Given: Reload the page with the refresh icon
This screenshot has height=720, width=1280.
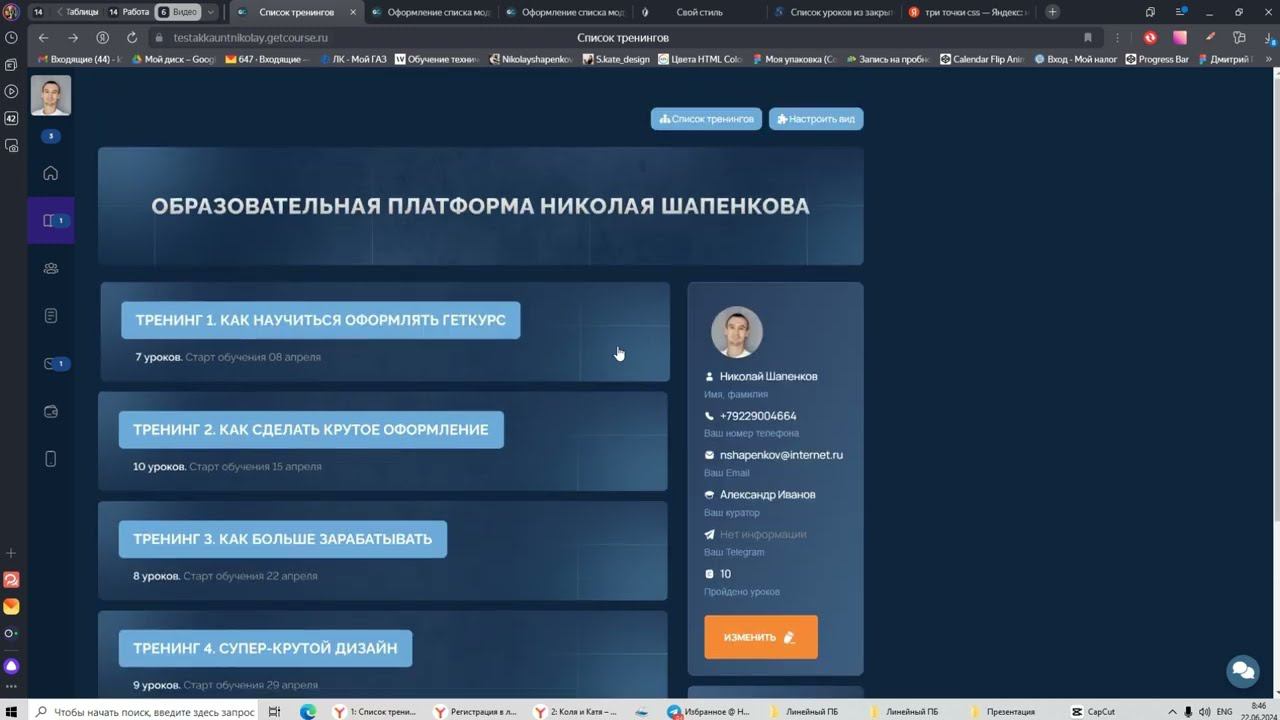Looking at the screenshot, I should [132, 37].
